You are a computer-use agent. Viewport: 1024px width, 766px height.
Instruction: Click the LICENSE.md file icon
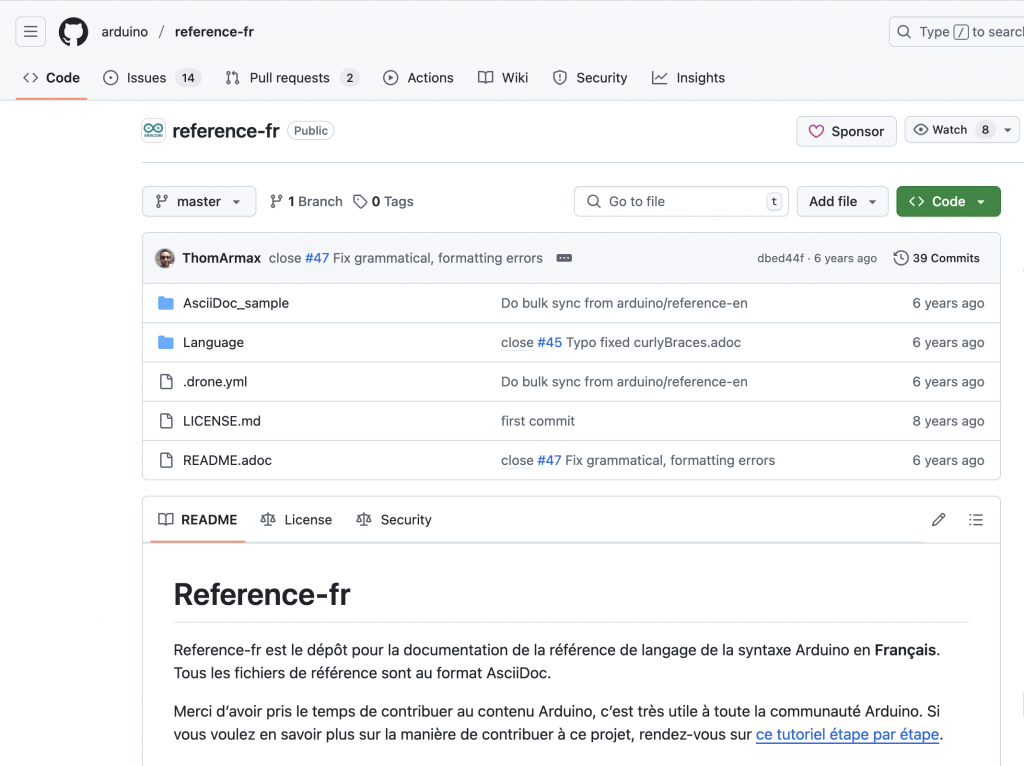pos(167,421)
